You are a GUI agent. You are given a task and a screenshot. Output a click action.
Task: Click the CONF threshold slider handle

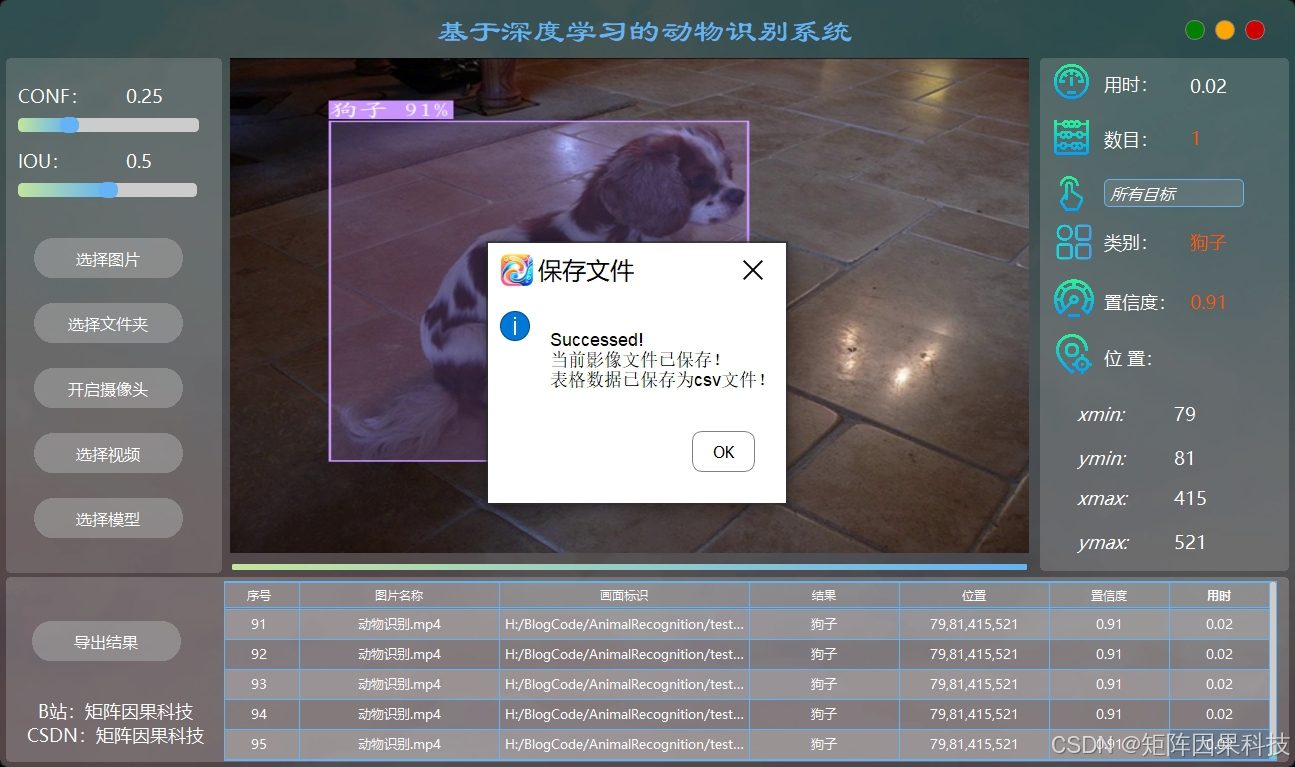coord(69,125)
